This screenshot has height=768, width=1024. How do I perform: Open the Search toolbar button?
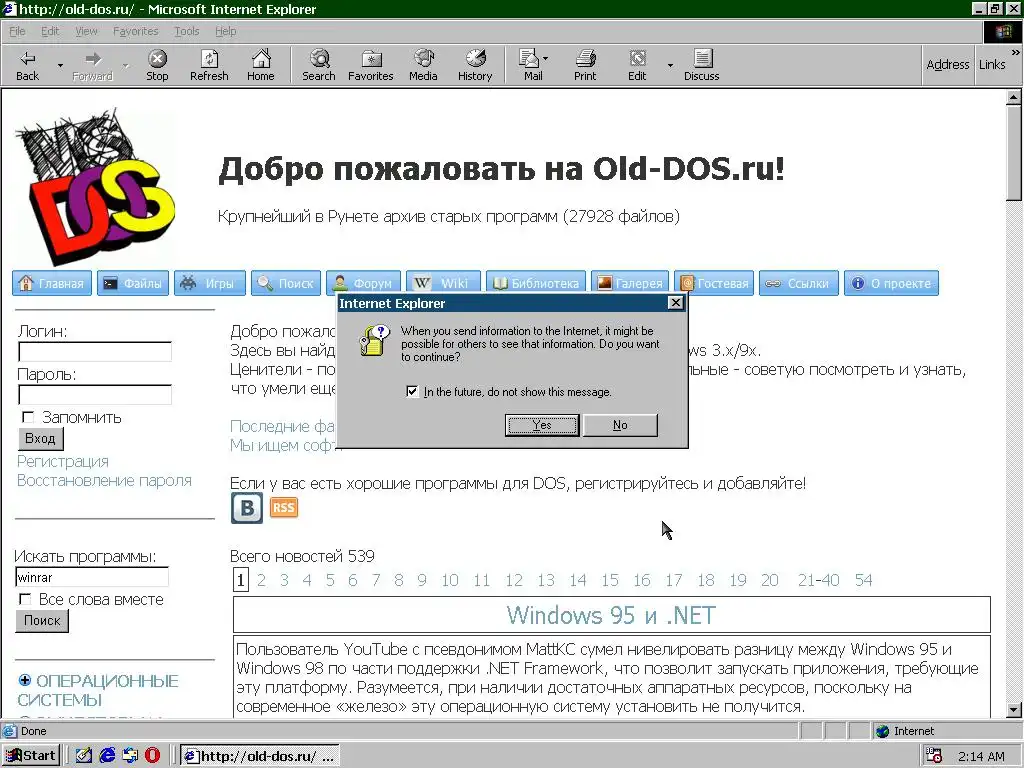pos(319,65)
